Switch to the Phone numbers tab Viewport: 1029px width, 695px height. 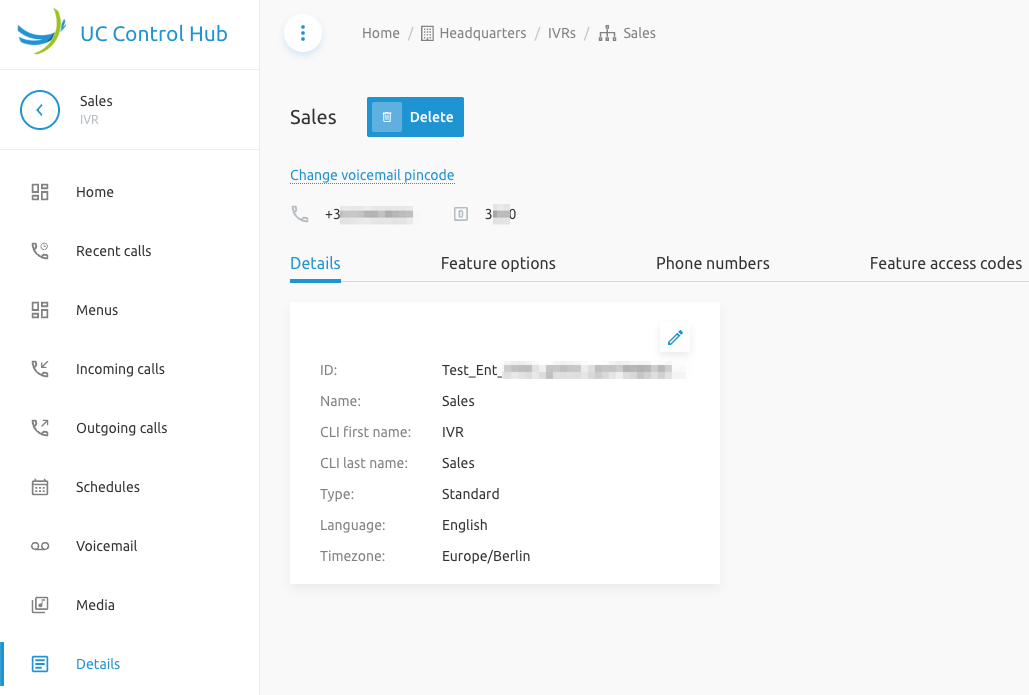(712, 264)
